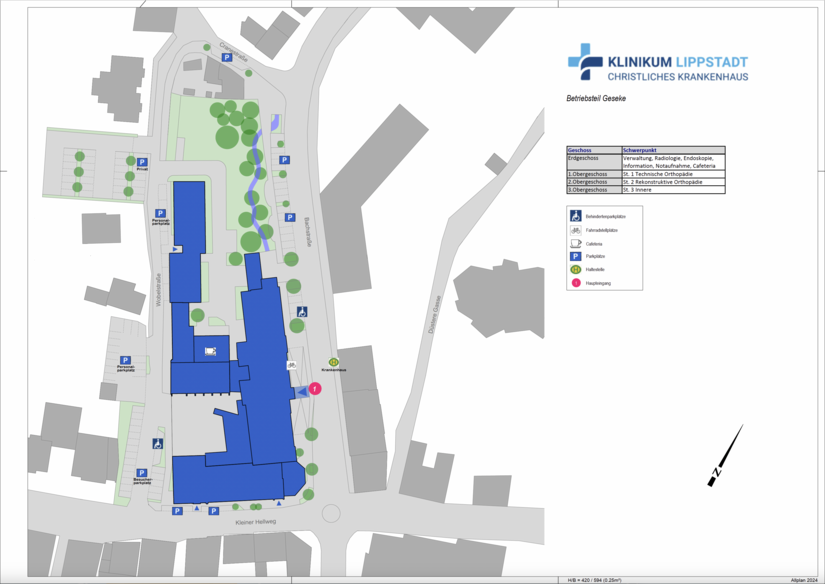Click the wheelchair parking icon by Bachstraße
Viewport: 825px width, 584px height.
point(302,312)
